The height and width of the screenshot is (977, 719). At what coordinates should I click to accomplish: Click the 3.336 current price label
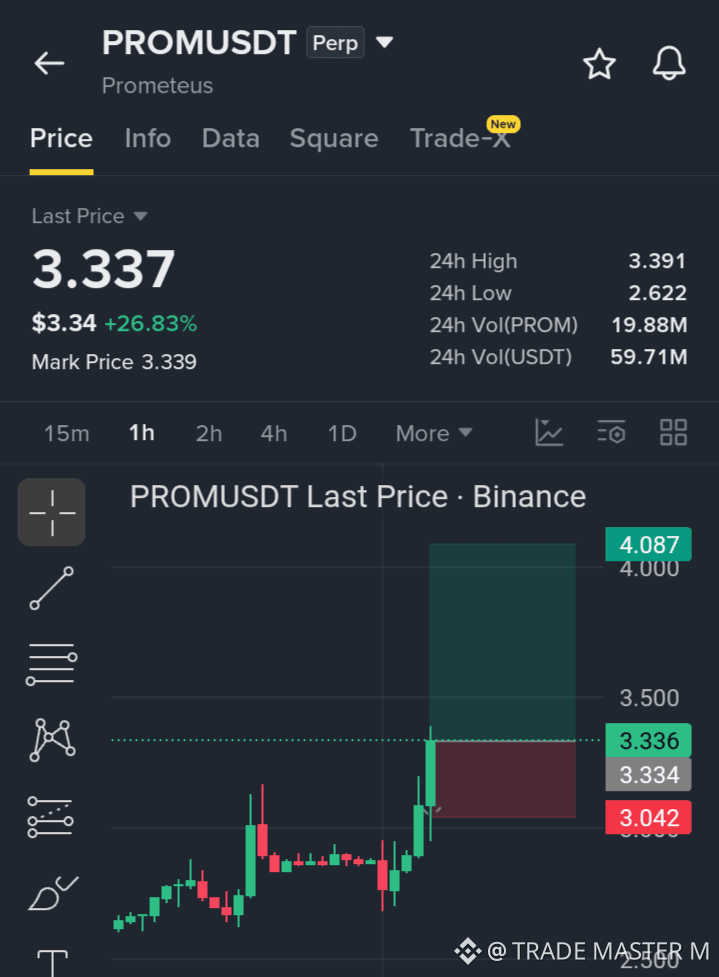(x=649, y=740)
